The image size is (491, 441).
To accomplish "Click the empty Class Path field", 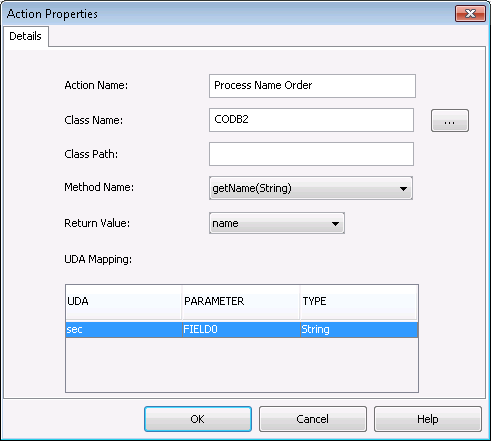I will point(311,154).
